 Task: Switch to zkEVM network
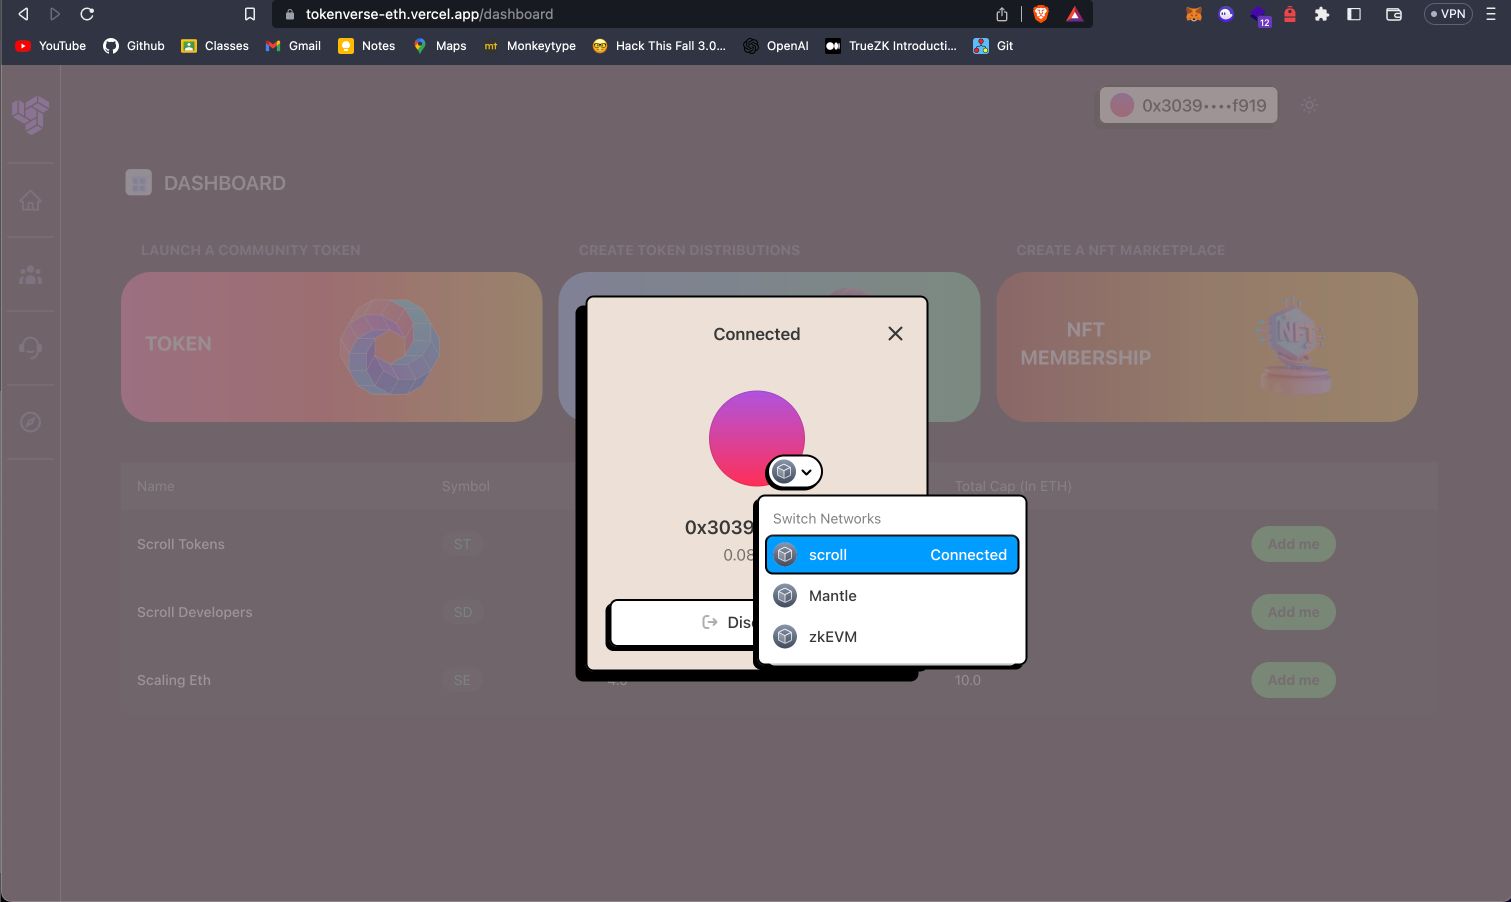point(892,637)
